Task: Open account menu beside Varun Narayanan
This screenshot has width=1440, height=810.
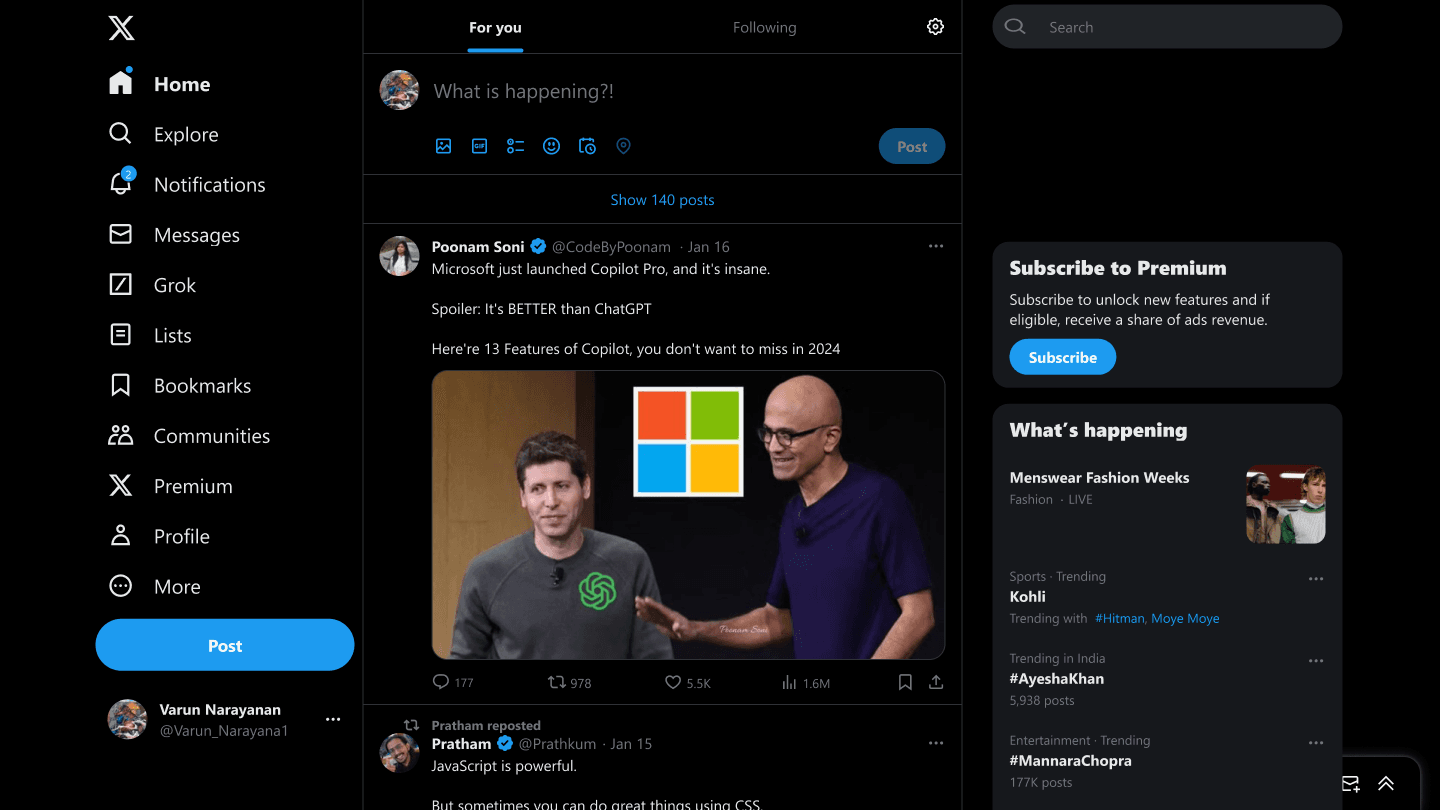Action: [333, 719]
